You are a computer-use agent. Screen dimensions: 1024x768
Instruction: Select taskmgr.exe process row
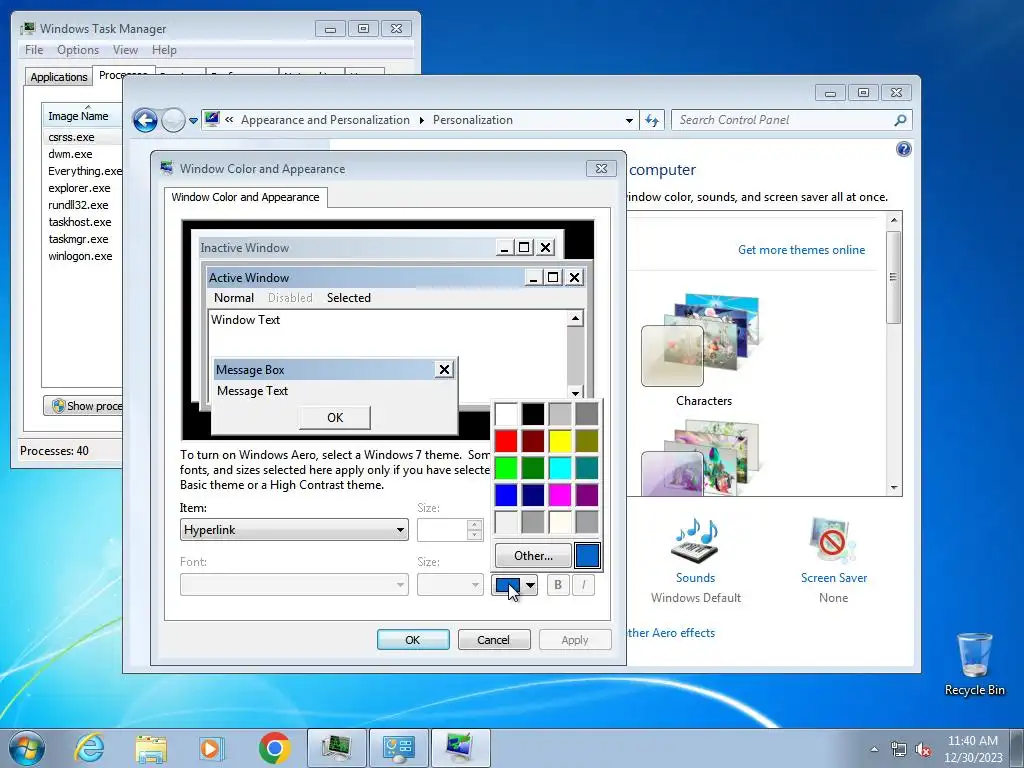78,239
